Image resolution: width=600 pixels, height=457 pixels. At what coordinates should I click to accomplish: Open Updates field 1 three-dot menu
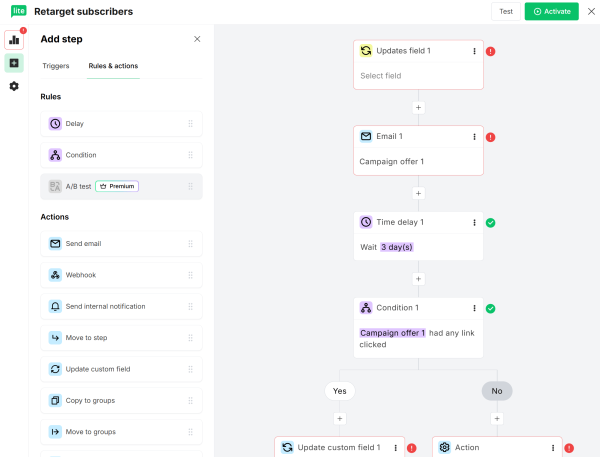tap(474, 51)
